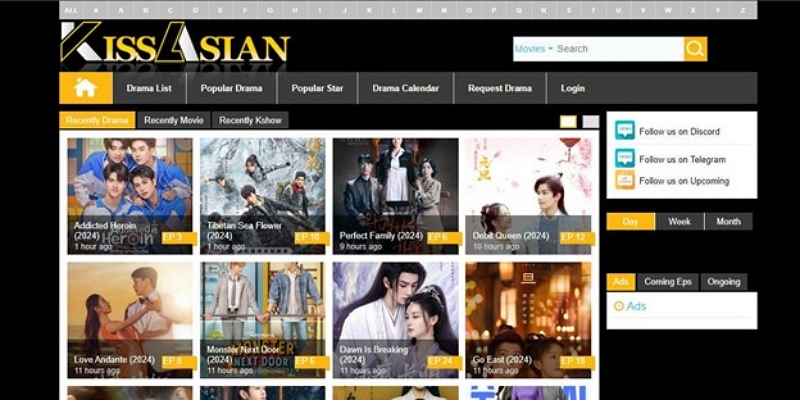Click Follow us on Telegram link
The width and height of the screenshot is (800, 400).
click(x=682, y=159)
